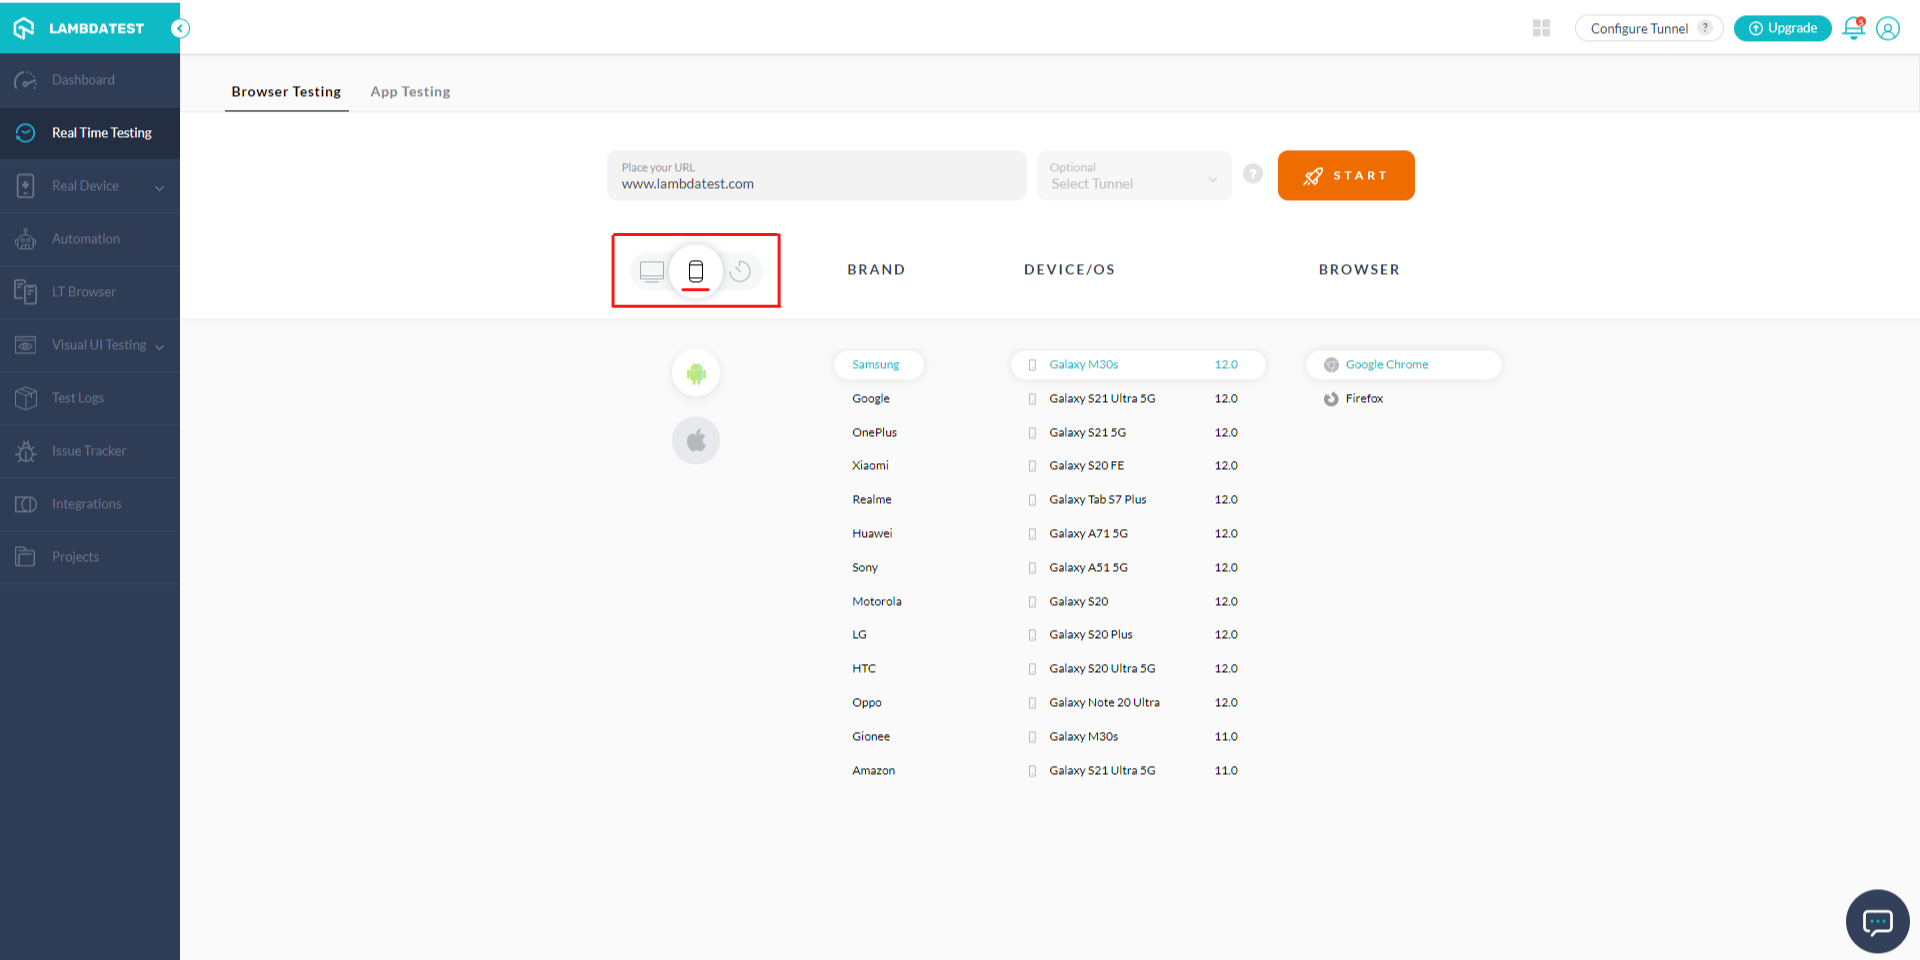The image size is (1920, 960).
Task: Select Firefox from browser list
Action: click(x=1363, y=399)
